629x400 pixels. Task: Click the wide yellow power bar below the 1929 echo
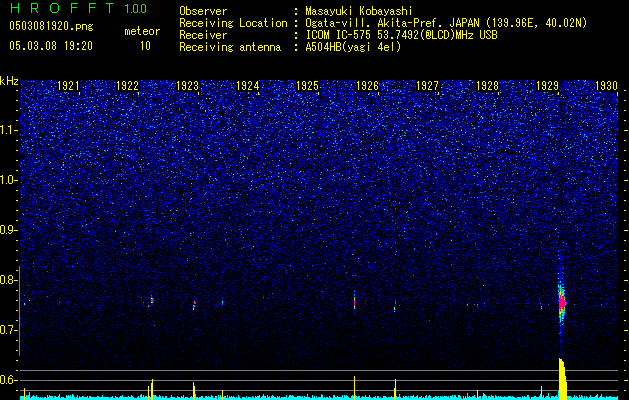pyautogui.click(x=562, y=379)
